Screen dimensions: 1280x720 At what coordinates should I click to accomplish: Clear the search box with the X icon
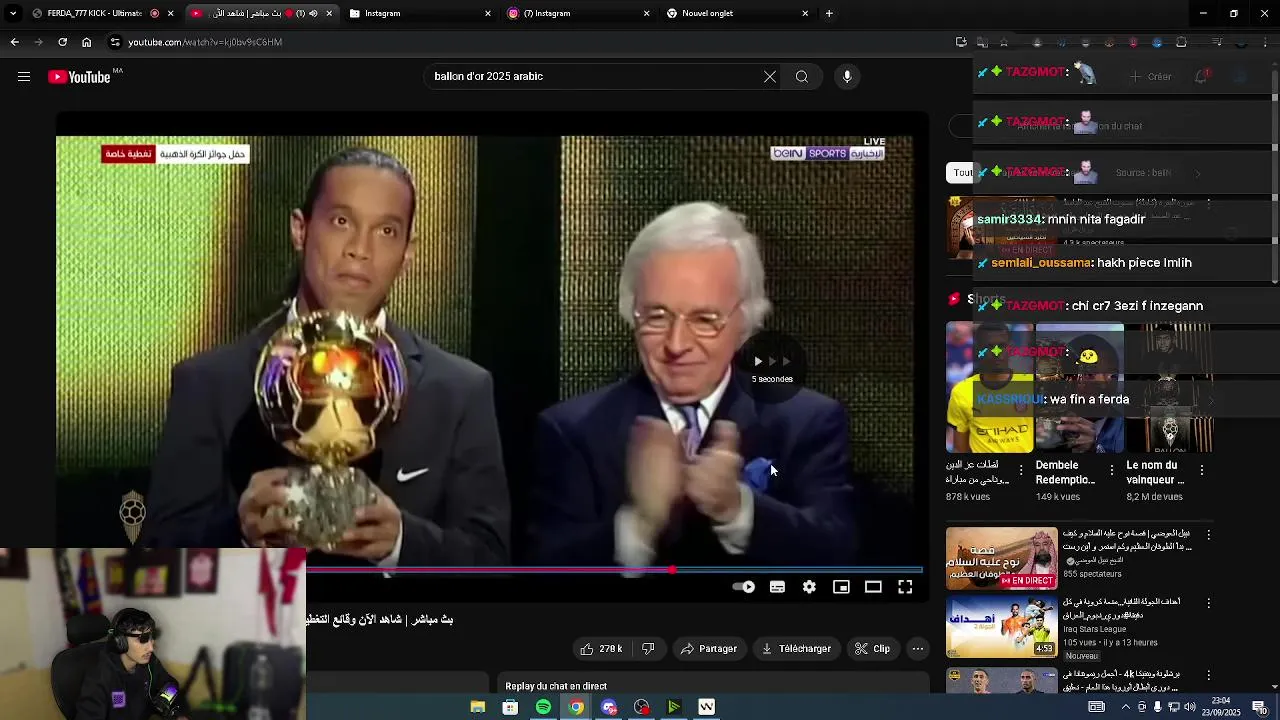770,77
